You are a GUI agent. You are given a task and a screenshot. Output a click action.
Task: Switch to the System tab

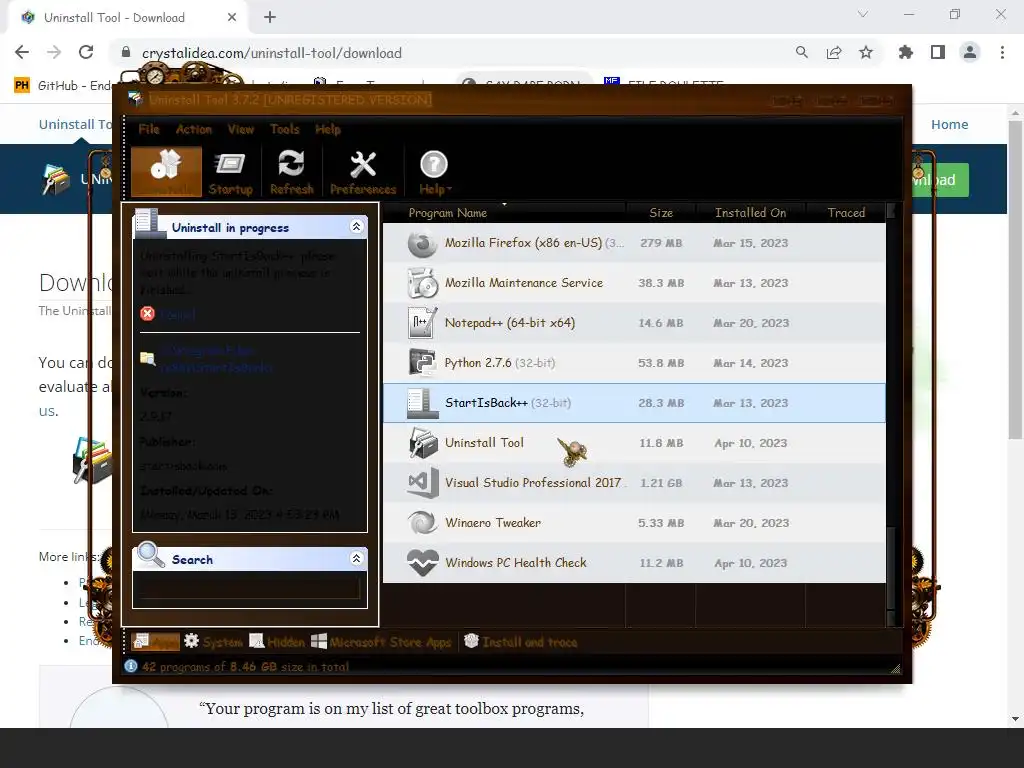click(214, 642)
